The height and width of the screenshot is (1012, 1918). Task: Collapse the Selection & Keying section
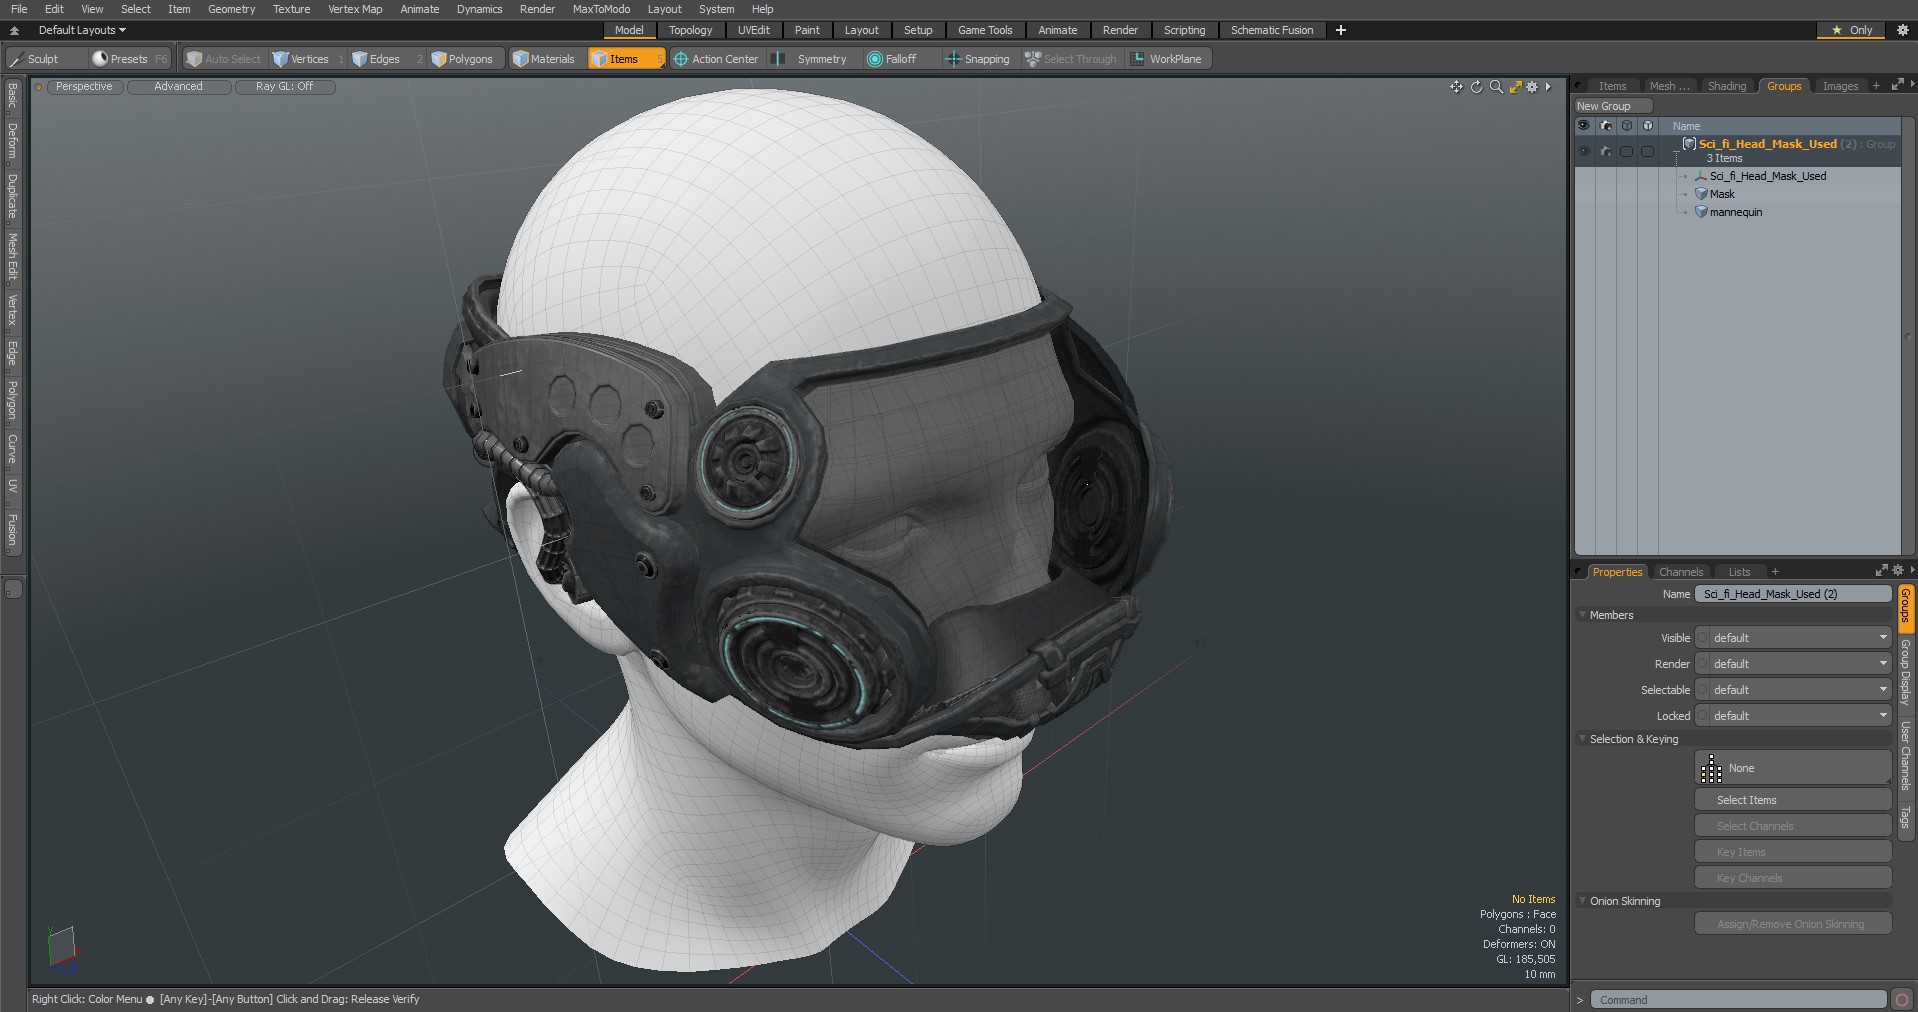(1583, 739)
